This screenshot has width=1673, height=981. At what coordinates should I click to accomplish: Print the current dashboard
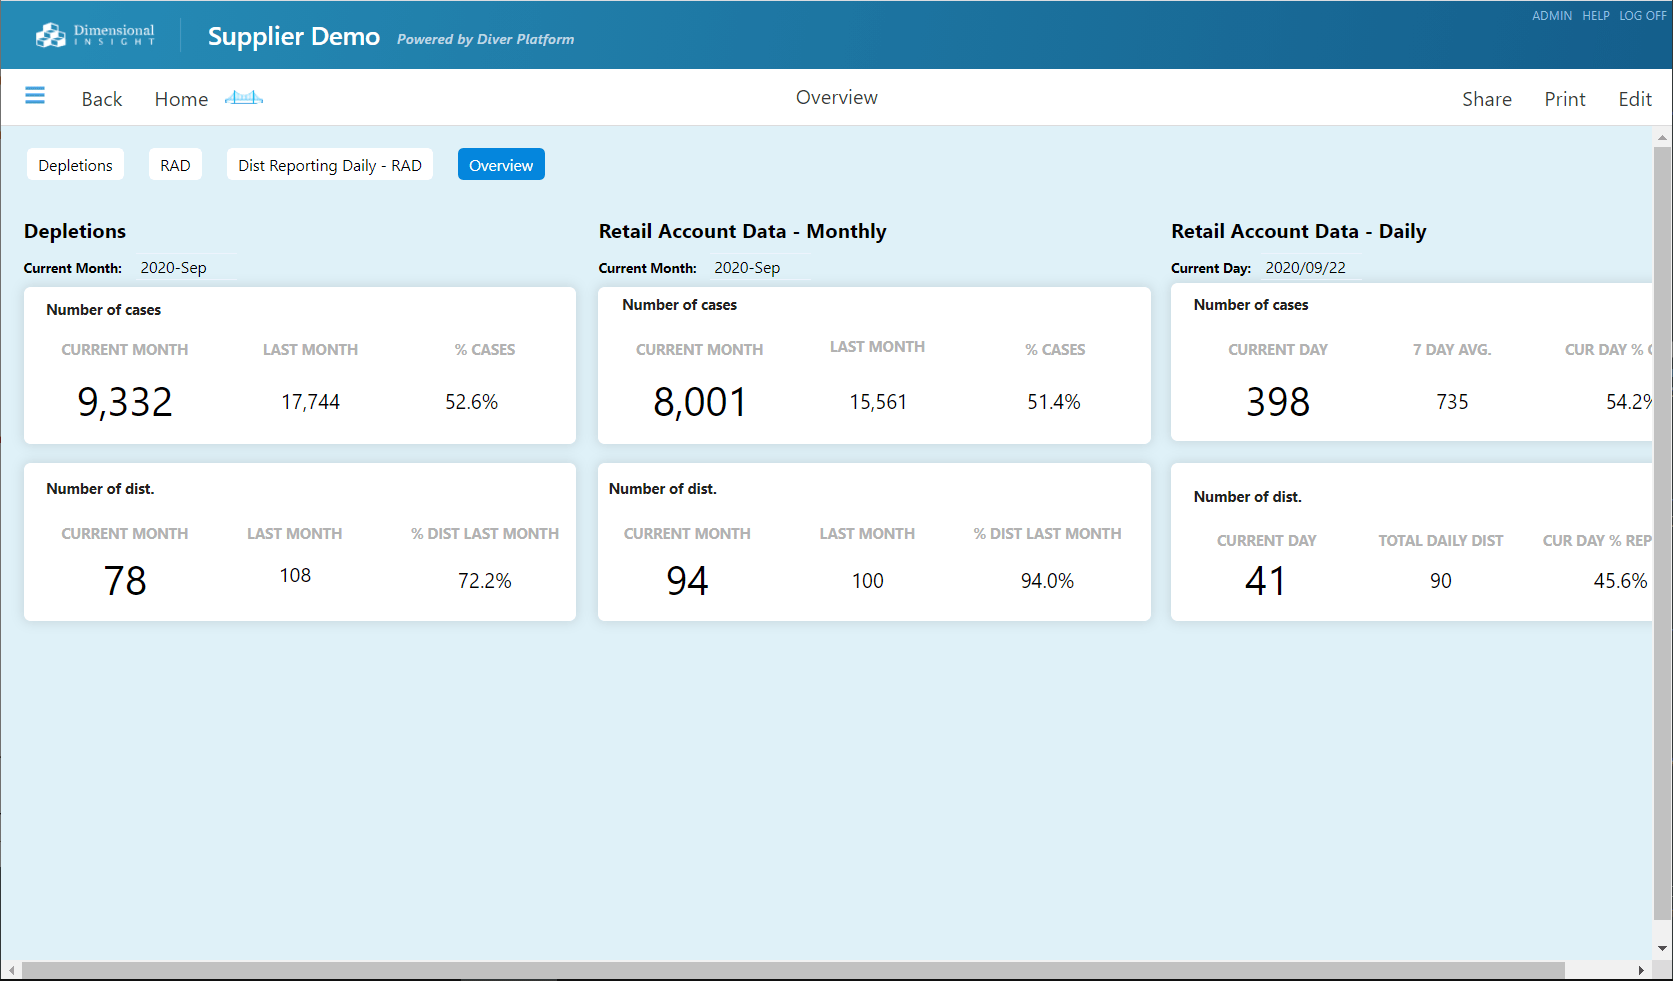click(1564, 99)
